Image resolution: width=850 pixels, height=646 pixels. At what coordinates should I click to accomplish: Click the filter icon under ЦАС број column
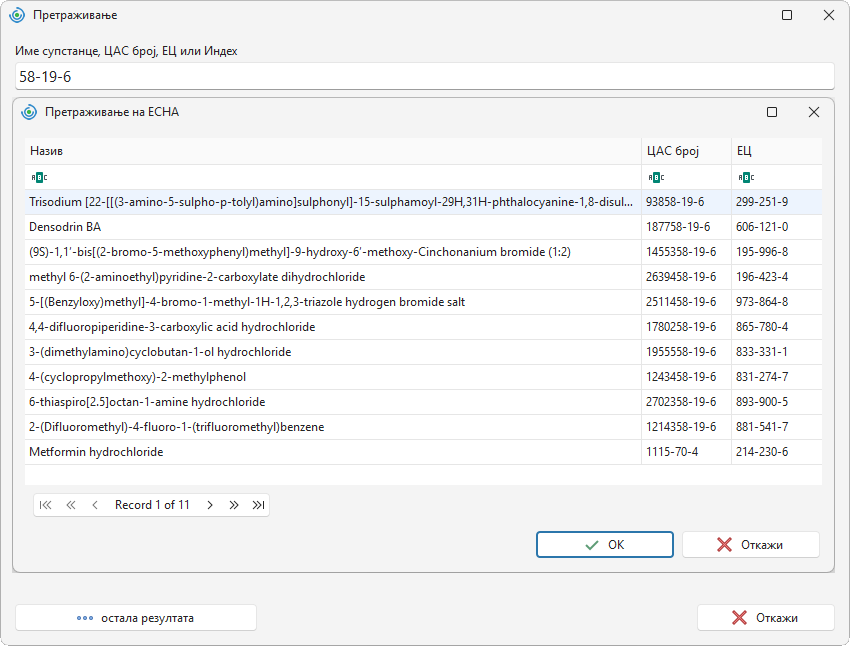(656, 177)
